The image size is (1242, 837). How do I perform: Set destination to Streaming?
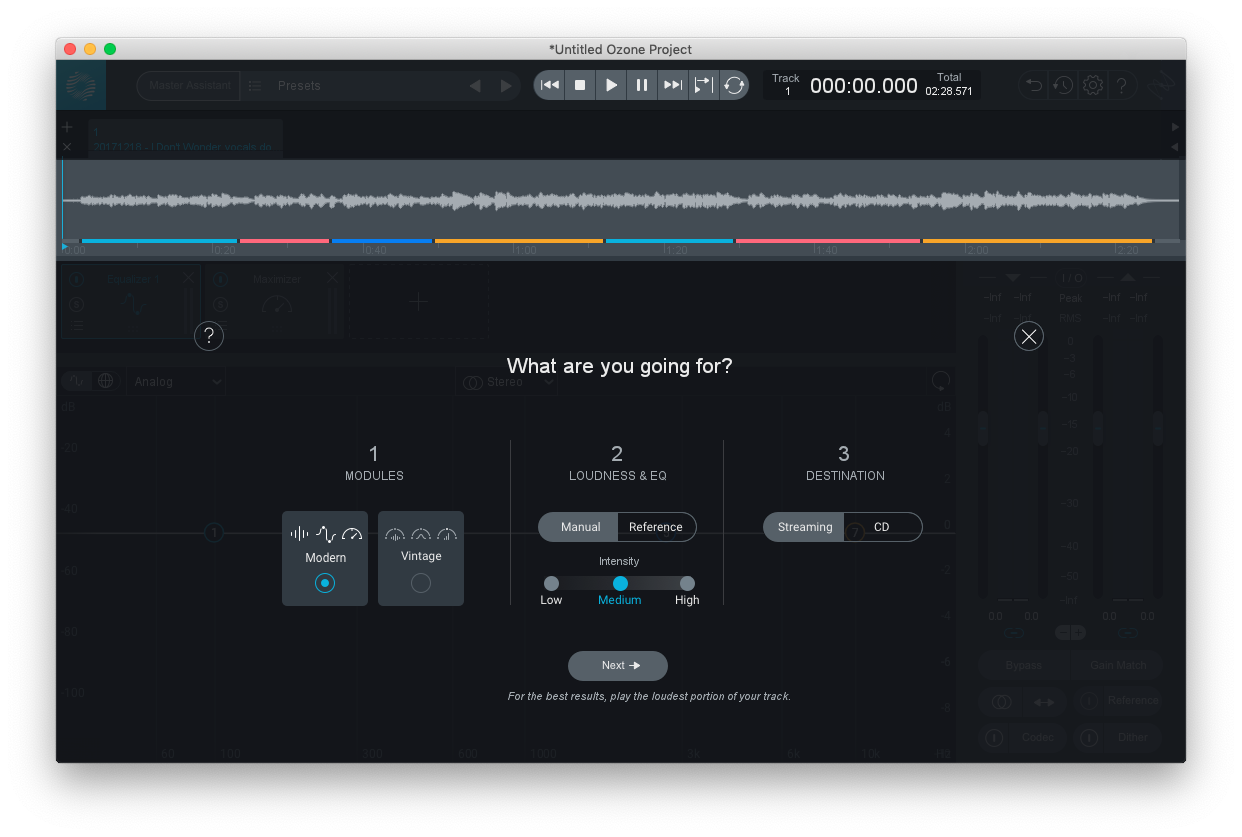805,527
